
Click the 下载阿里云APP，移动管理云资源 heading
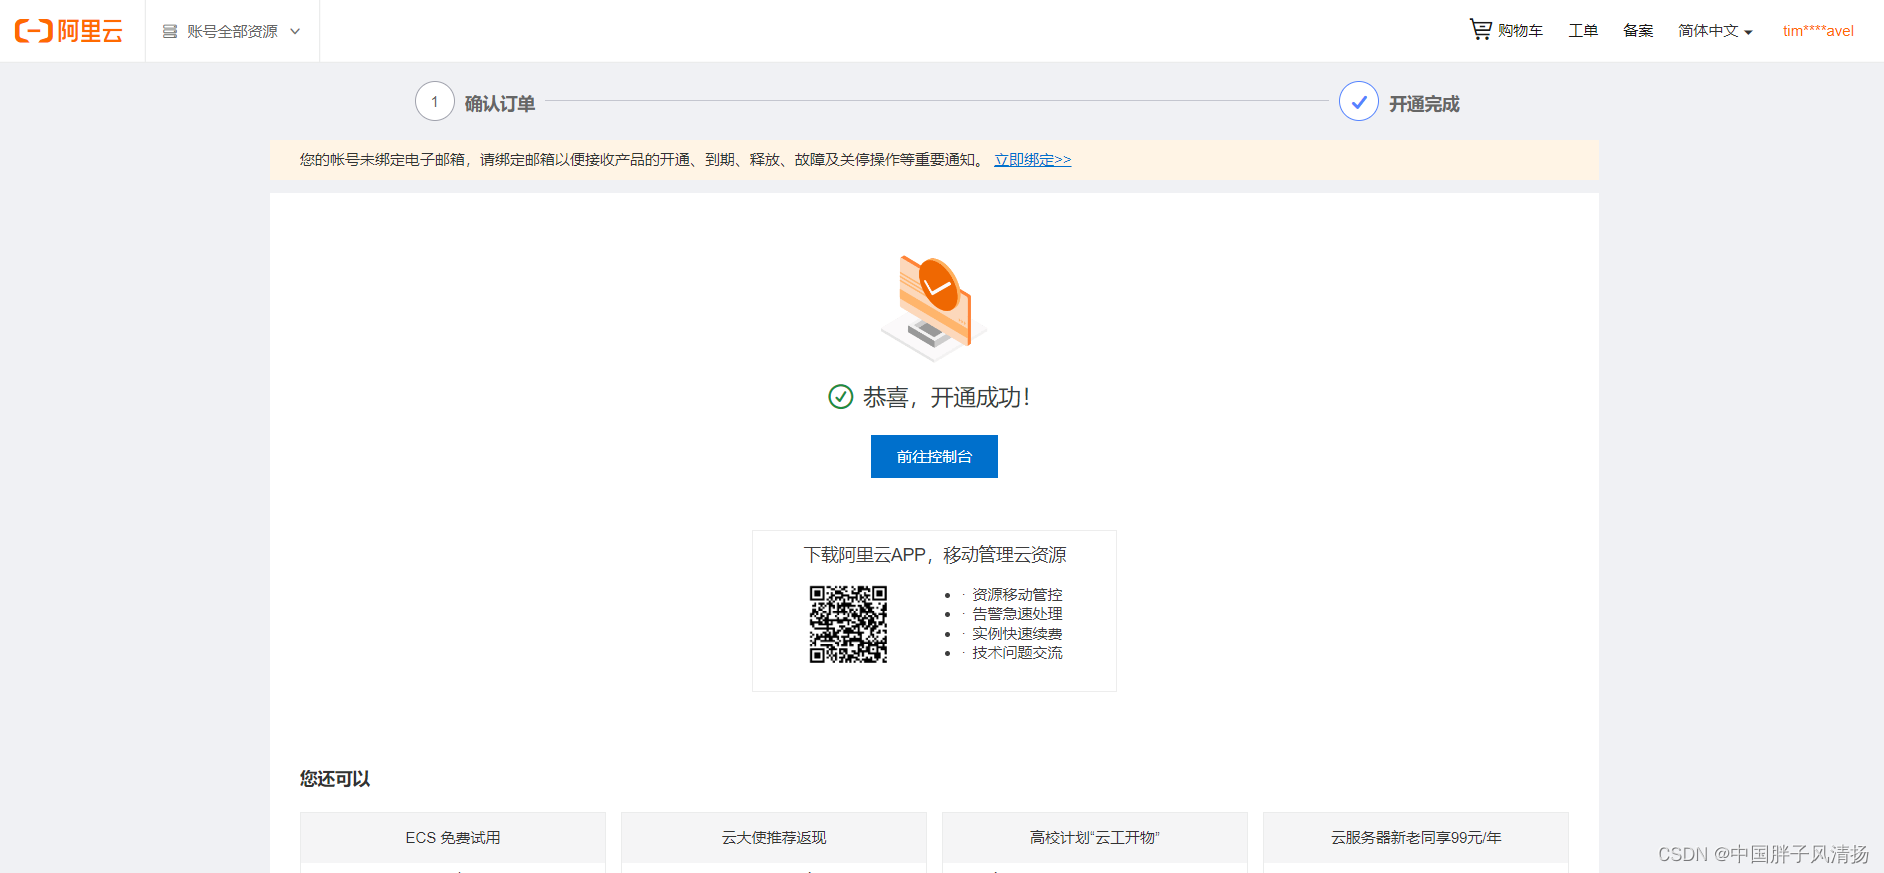point(934,555)
